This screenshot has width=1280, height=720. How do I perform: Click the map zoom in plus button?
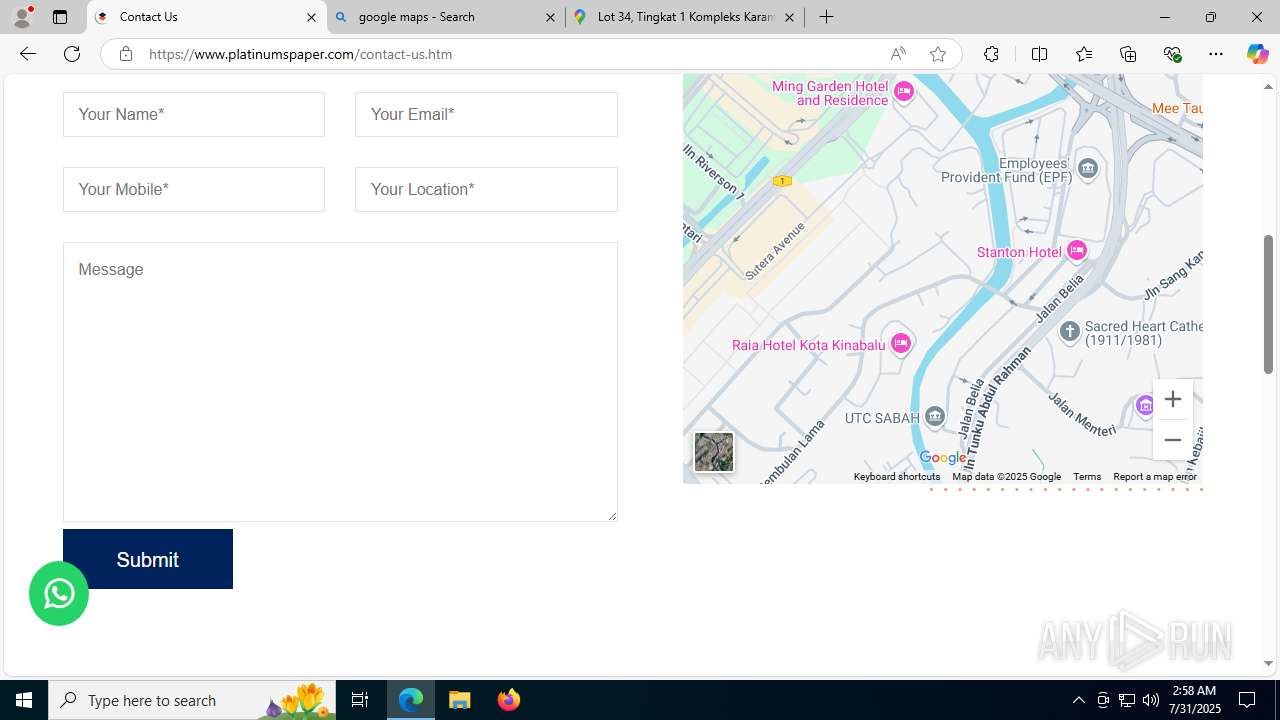pos(1172,399)
